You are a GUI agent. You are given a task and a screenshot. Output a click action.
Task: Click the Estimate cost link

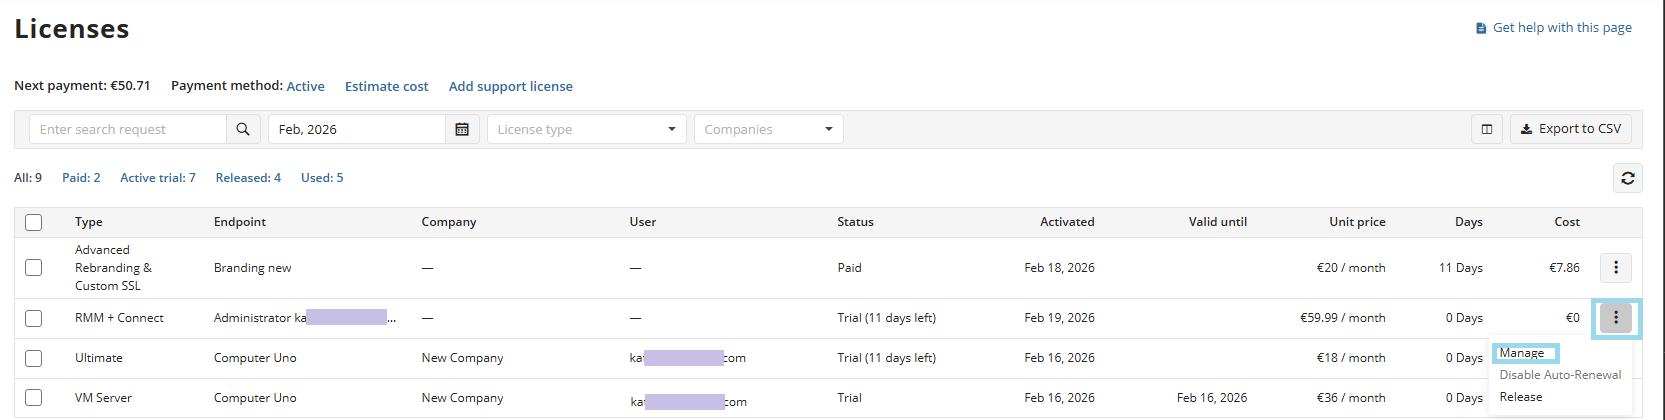coord(386,87)
